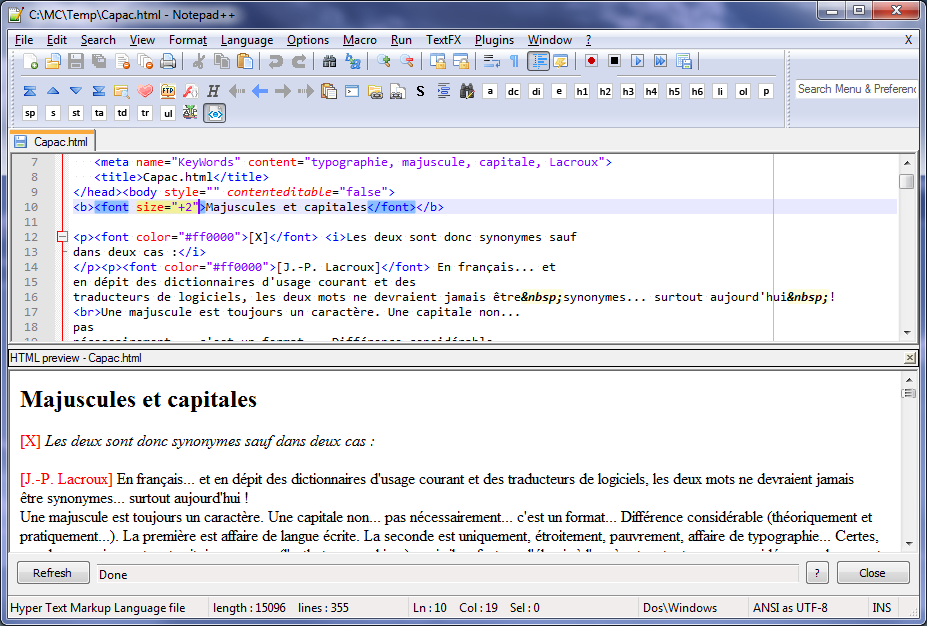The width and height of the screenshot is (927, 626).
Task: Click the FTP toolbar icon
Action: click(168, 91)
